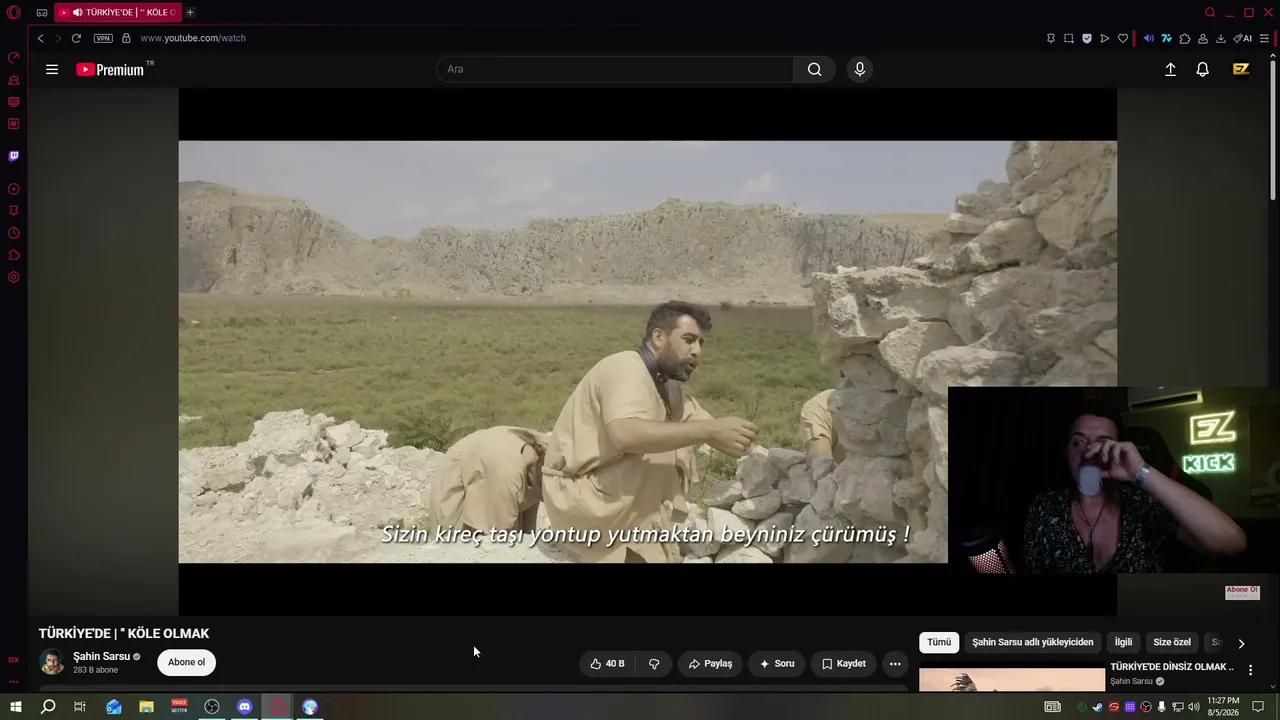Open the browser downloads panel
The height and width of the screenshot is (720, 1280).
pyautogui.click(x=1221, y=38)
